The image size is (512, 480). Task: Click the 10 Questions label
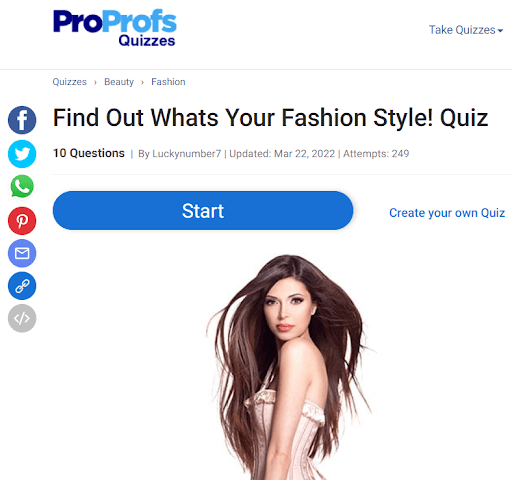point(89,153)
